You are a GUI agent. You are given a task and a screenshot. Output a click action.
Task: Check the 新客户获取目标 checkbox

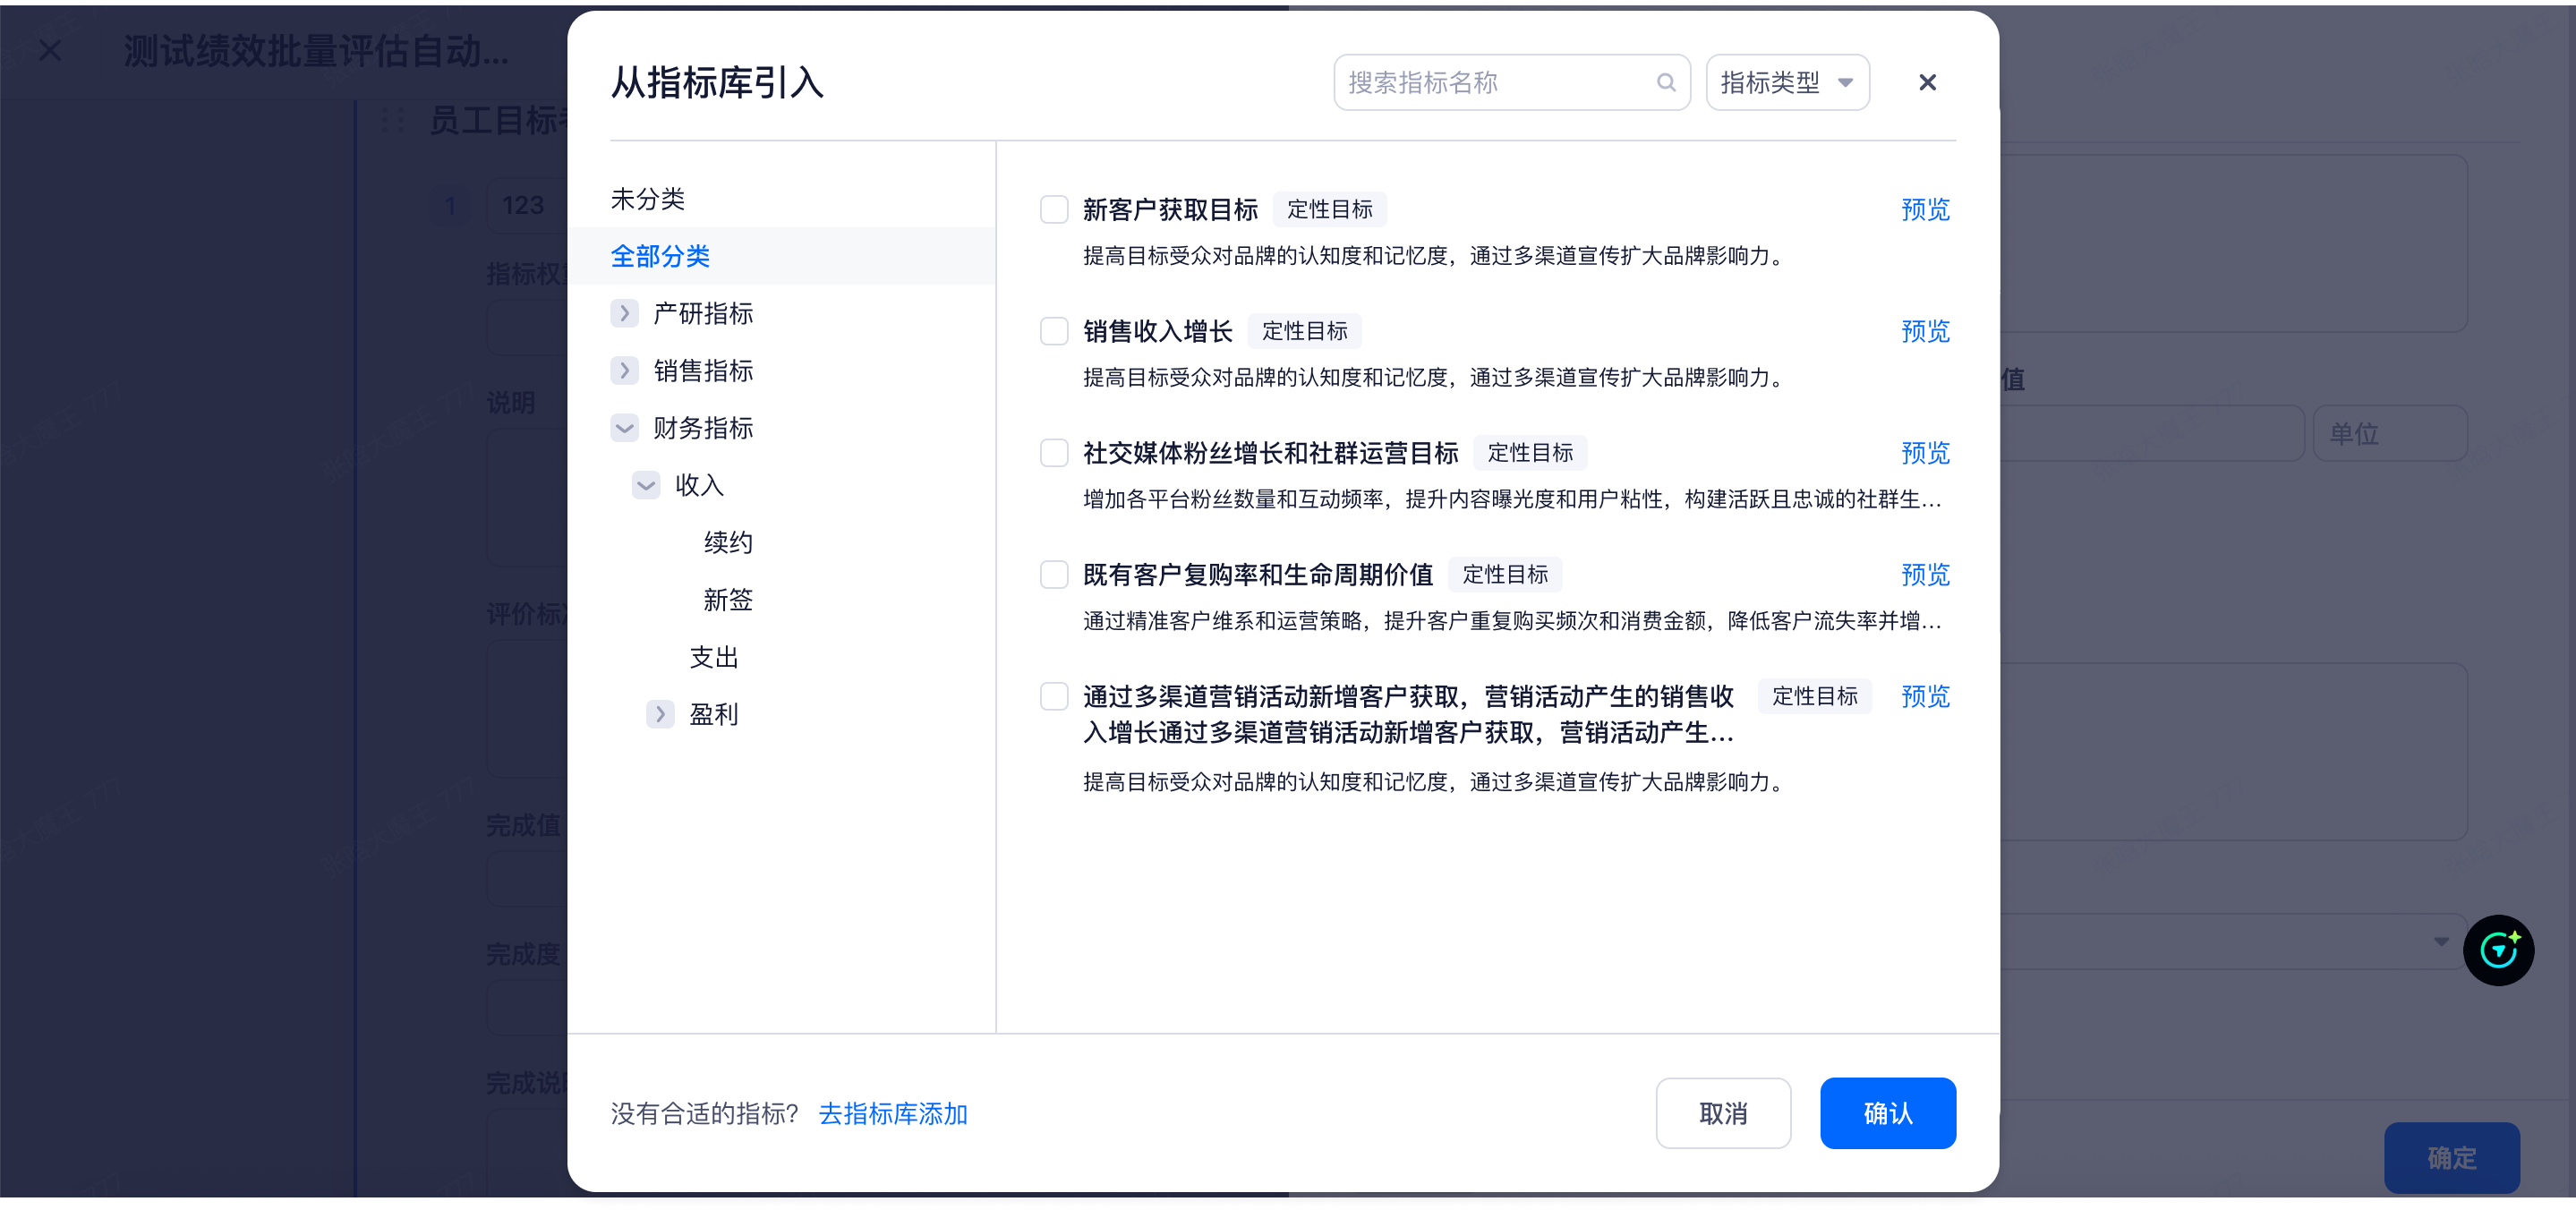(x=1054, y=209)
